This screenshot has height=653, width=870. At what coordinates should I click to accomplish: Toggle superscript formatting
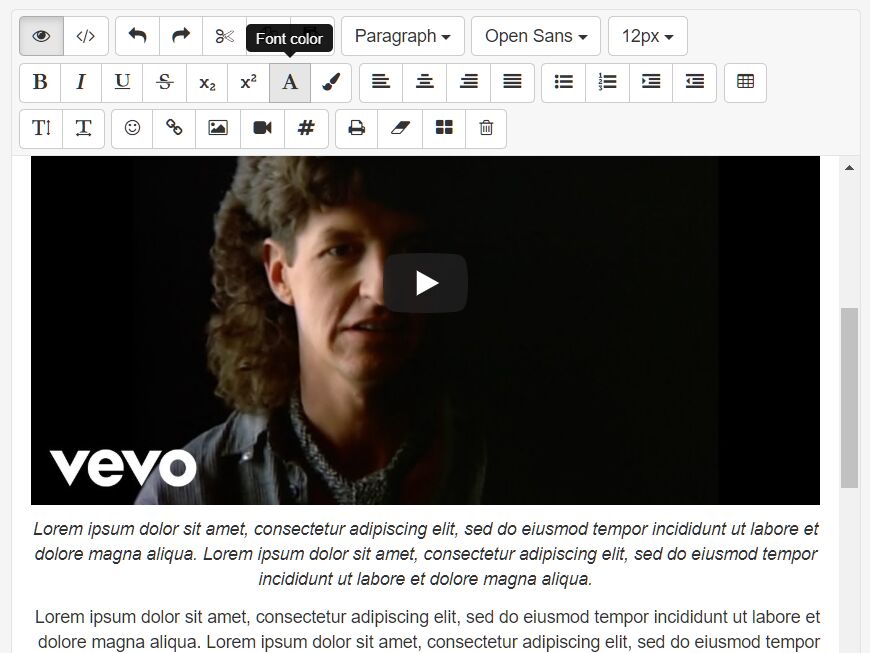249,82
